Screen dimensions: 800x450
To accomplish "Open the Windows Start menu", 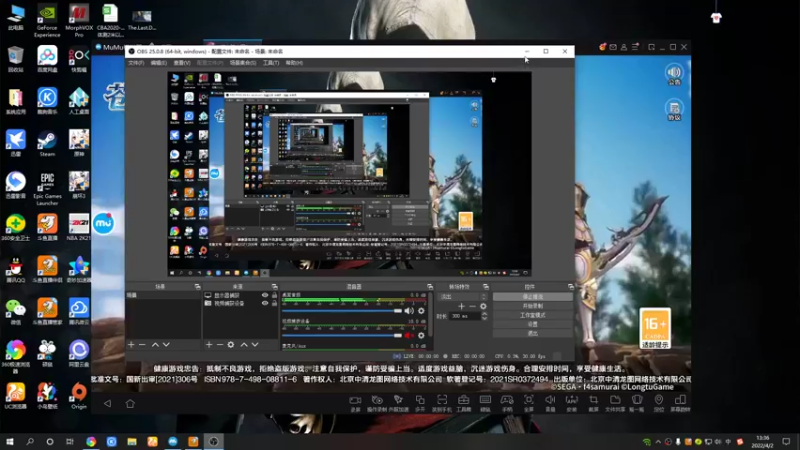I will (x=10, y=441).
